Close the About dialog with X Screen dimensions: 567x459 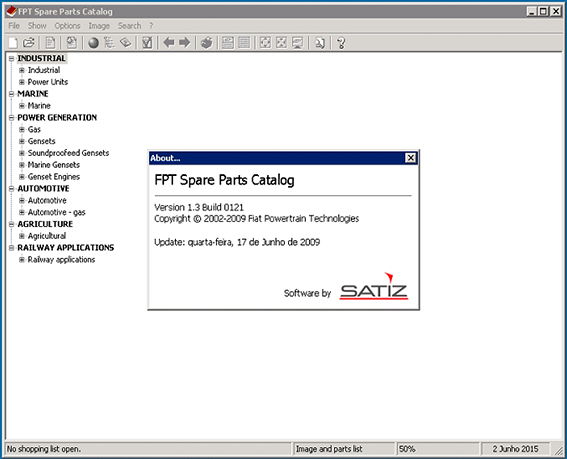click(x=410, y=158)
